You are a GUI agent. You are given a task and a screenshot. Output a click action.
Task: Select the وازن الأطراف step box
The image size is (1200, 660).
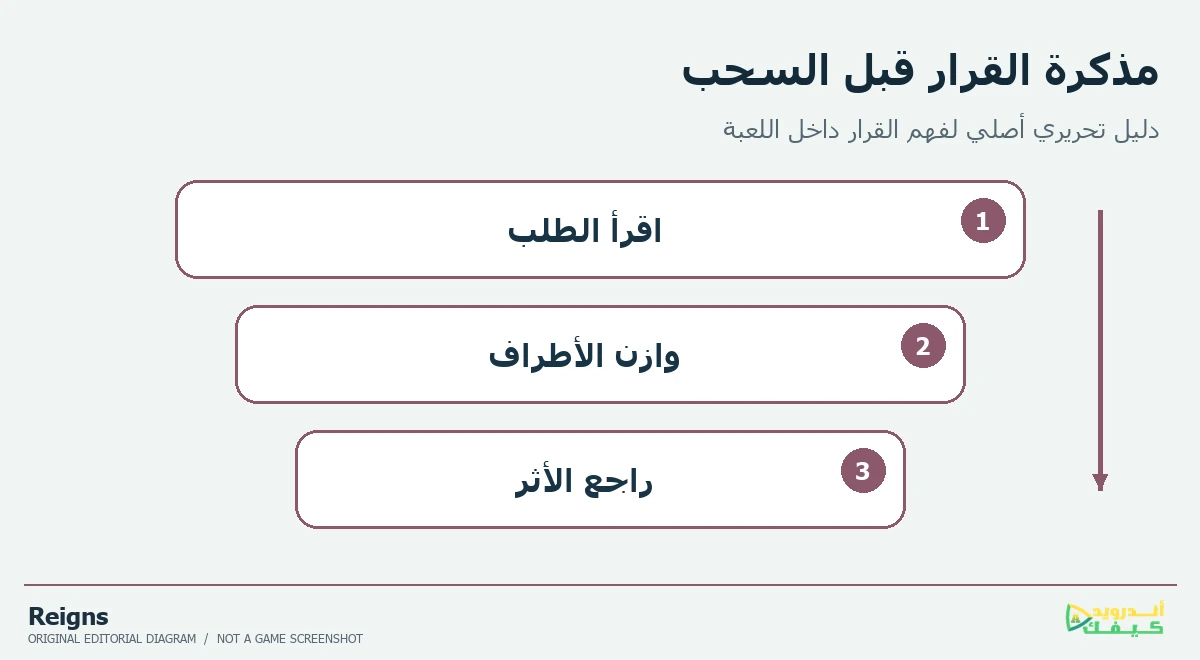[600, 354]
